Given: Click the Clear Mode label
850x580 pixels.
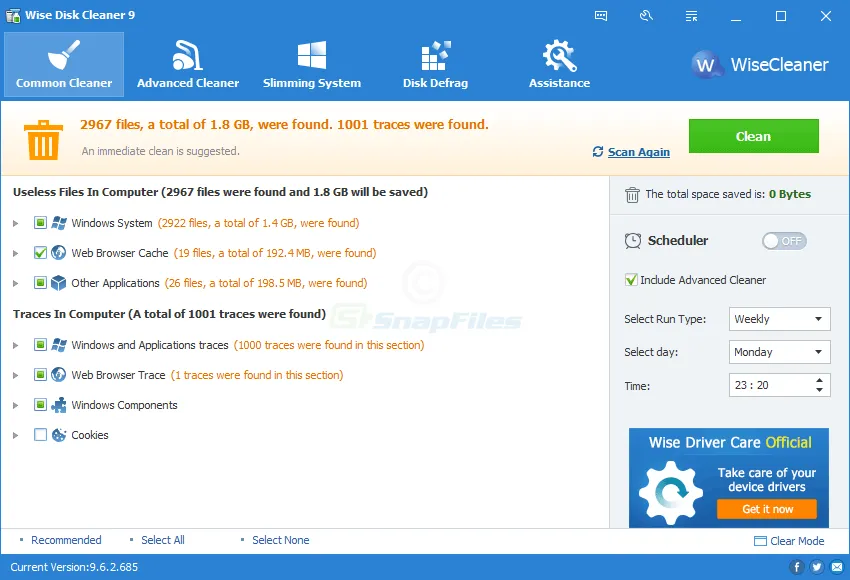Looking at the screenshot, I should tap(797, 541).
